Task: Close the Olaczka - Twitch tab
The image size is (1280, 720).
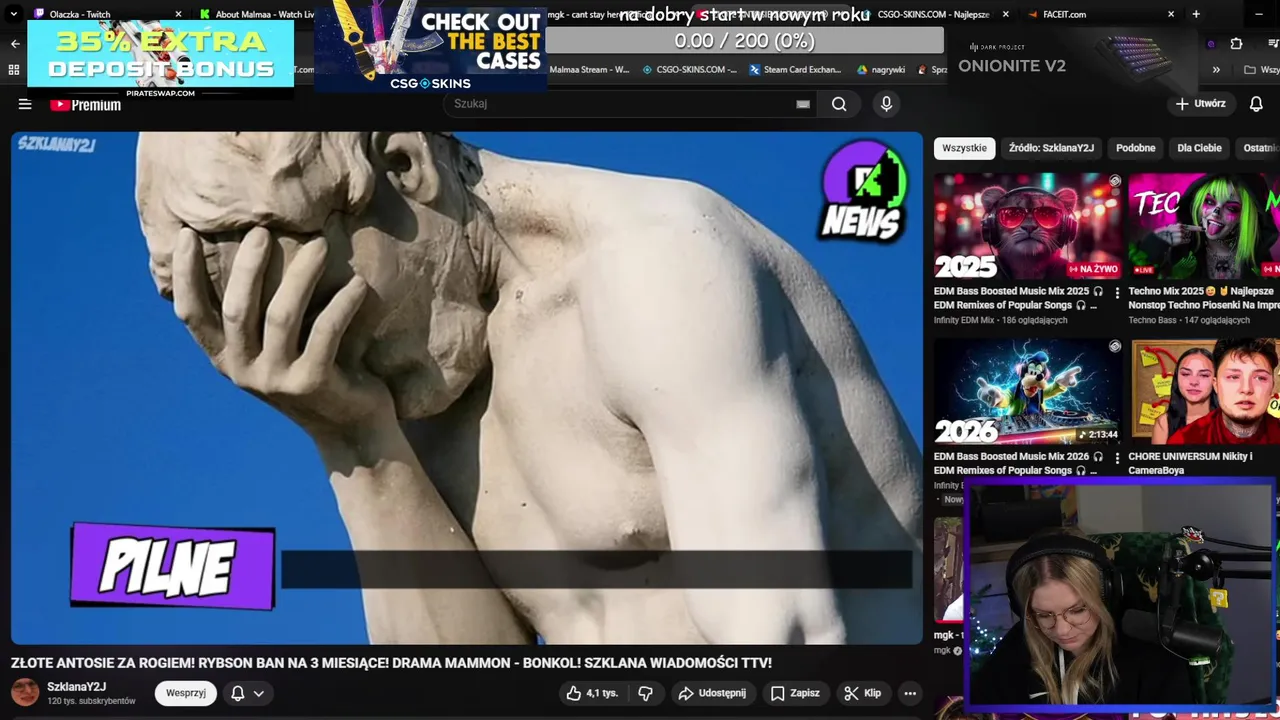Action: [x=178, y=14]
